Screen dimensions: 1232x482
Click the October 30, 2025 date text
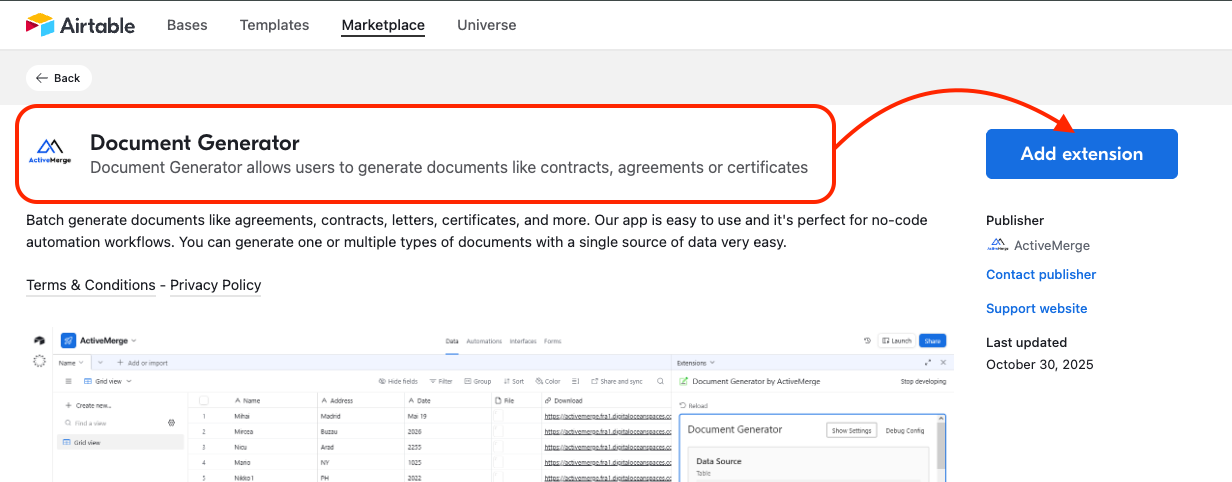[1040, 364]
